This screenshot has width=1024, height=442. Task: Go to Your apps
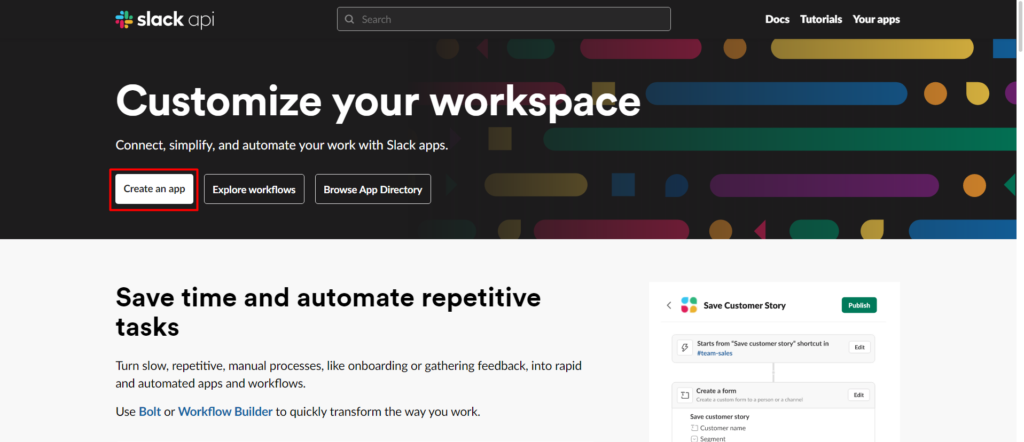pyautogui.click(x=876, y=20)
